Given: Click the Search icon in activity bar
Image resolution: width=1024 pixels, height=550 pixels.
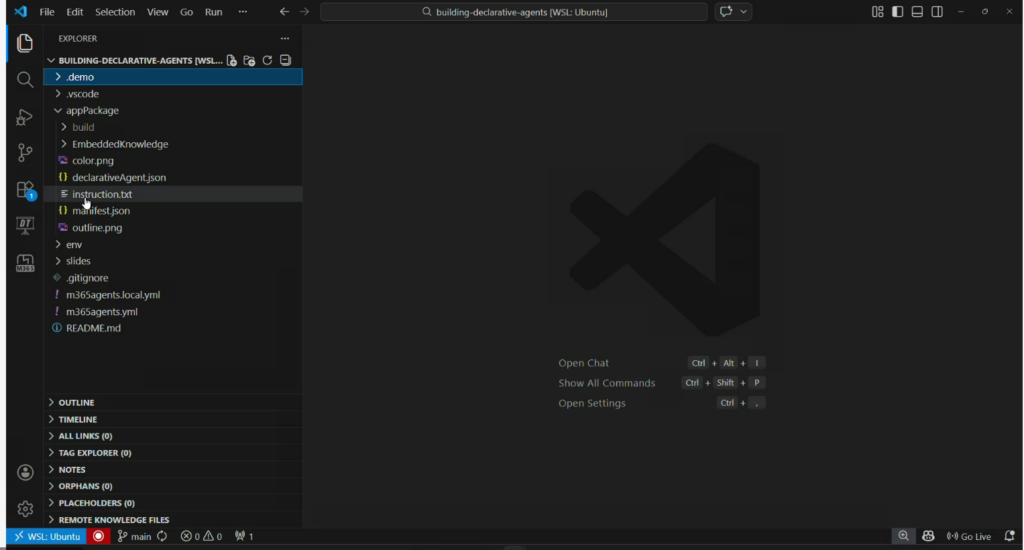Looking at the screenshot, I should pos(25,80).
